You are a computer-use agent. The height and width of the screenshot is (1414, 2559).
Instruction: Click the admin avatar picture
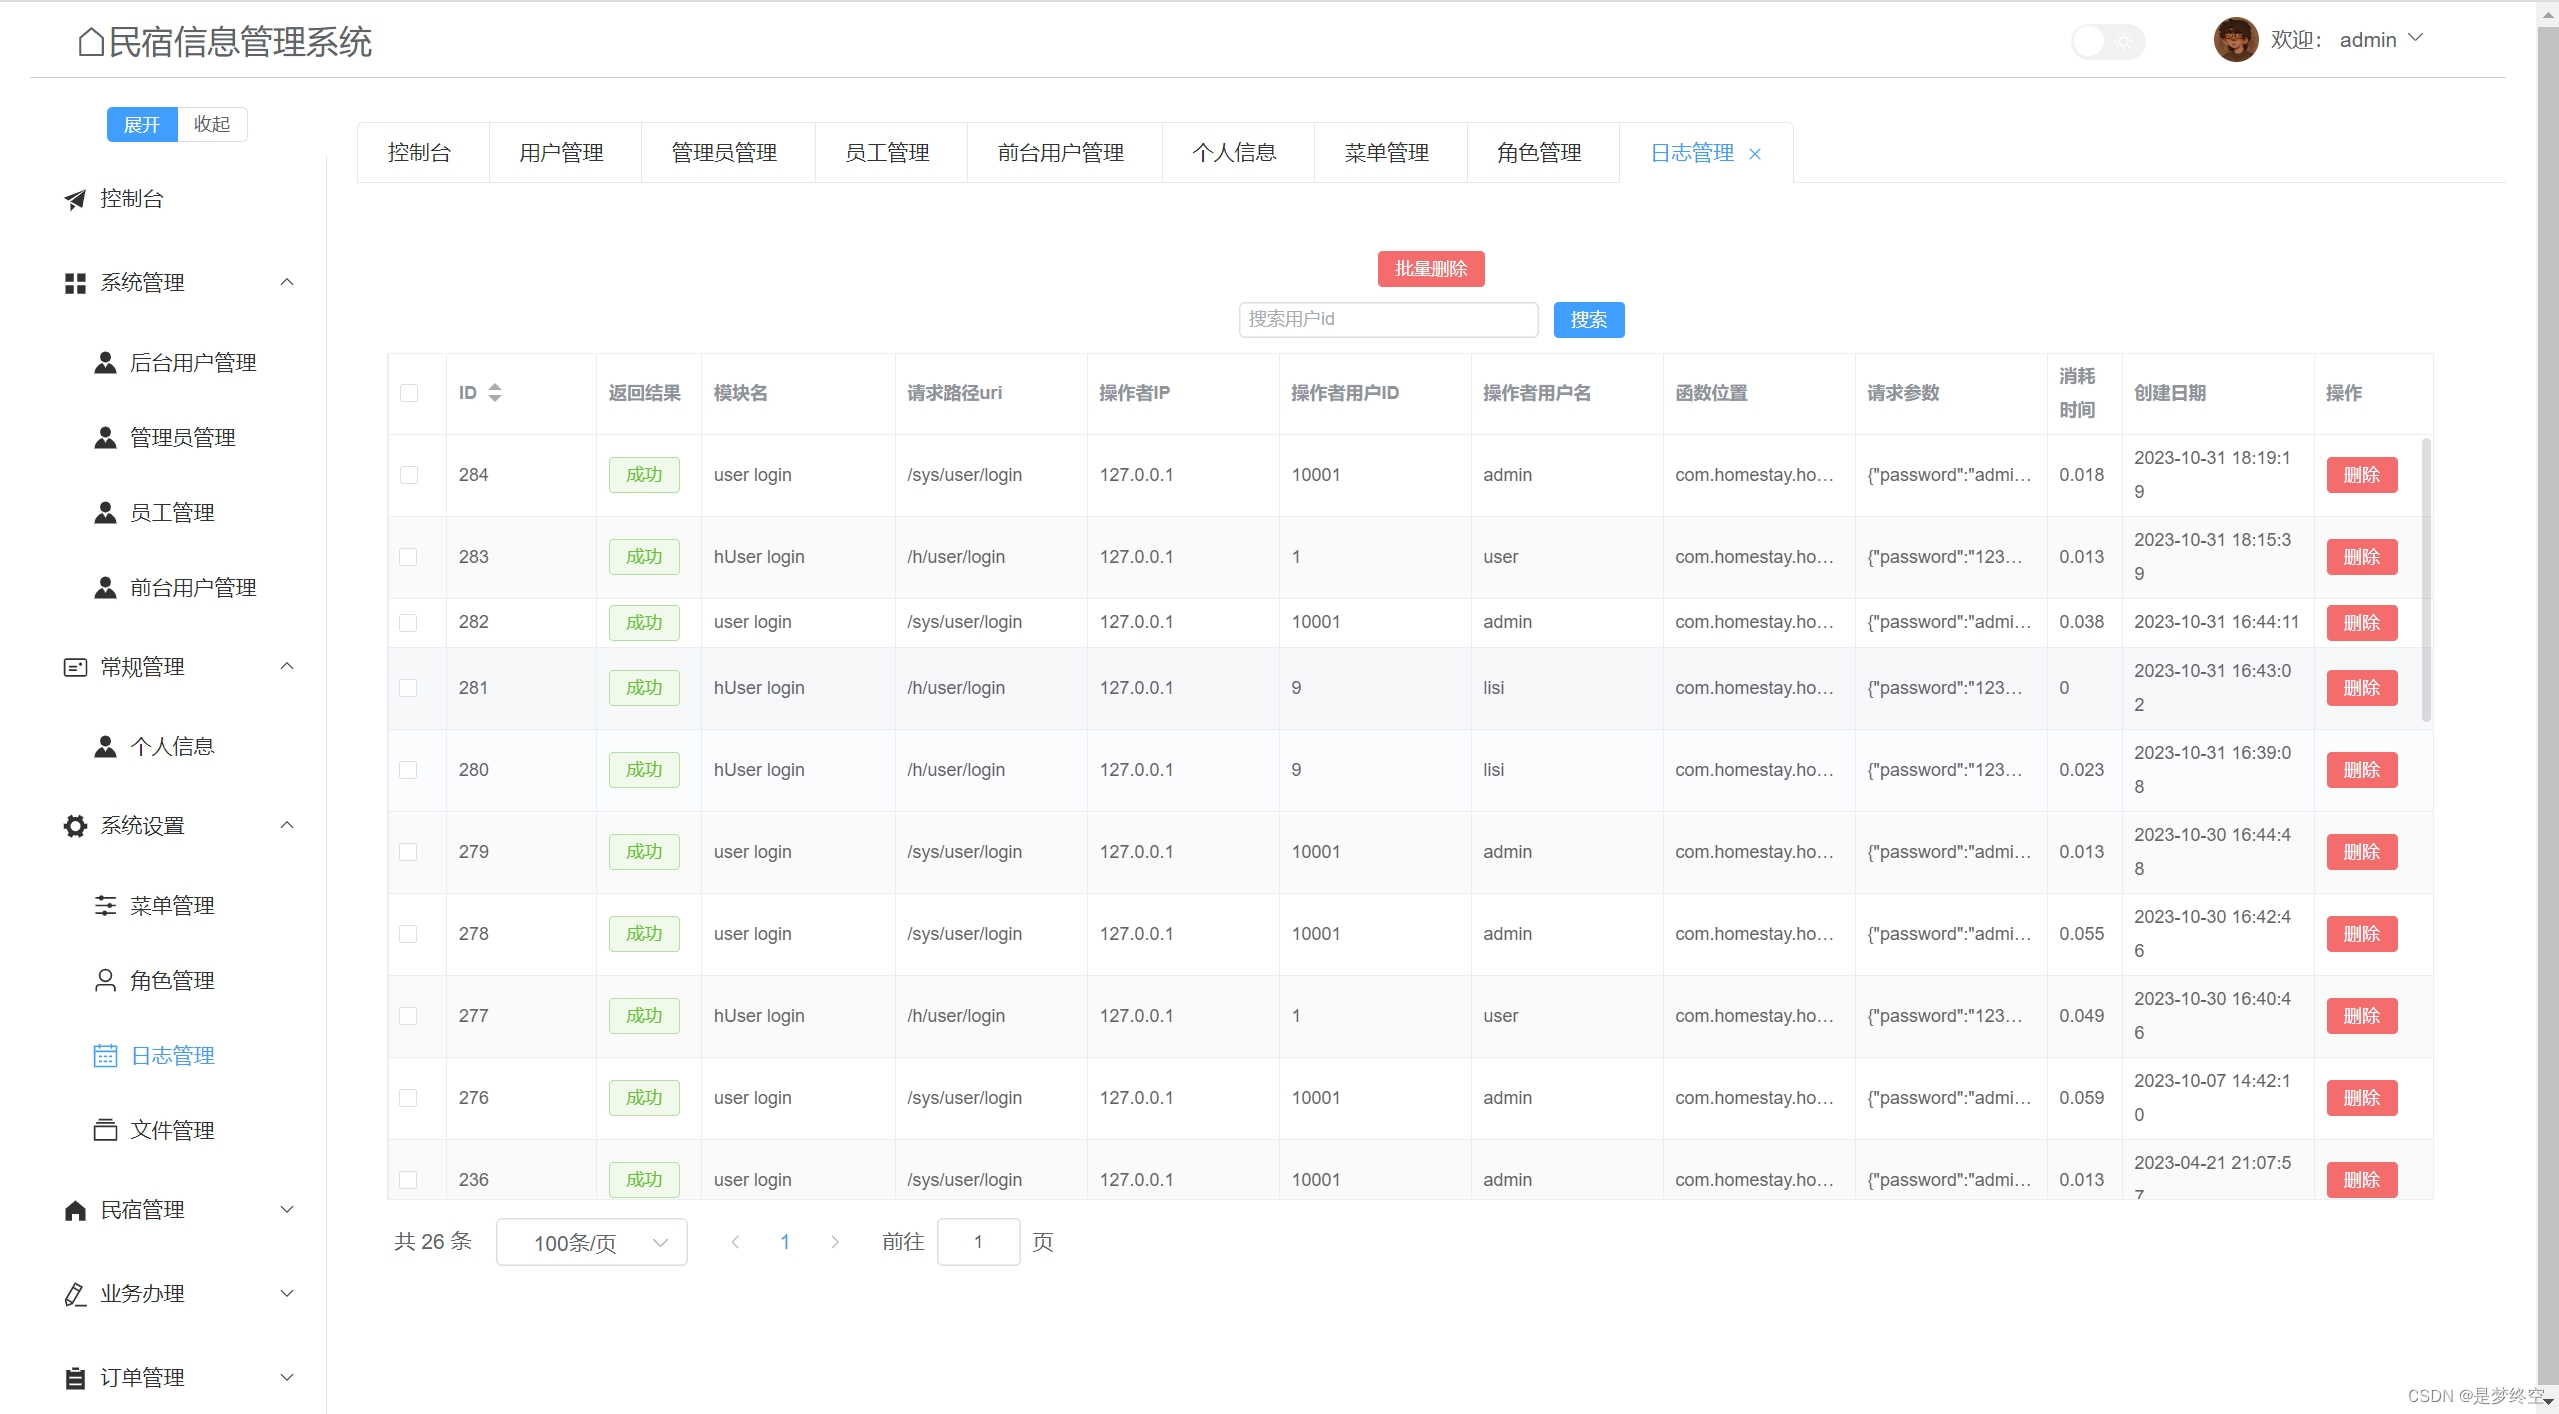tap(2235, 40)
